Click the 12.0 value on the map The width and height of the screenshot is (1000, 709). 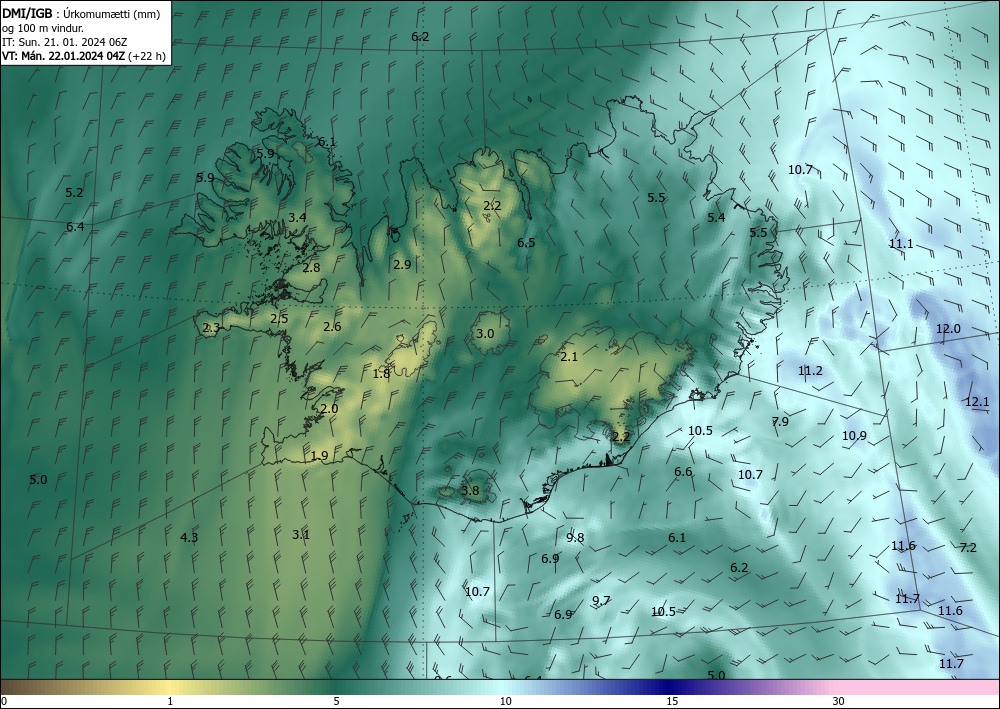coord(948,329)
